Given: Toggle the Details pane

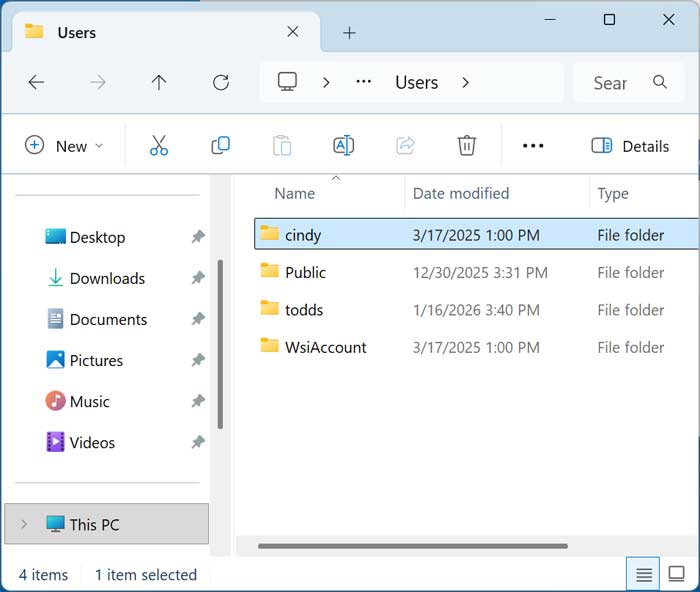Looking at the screenshot, I should point(630,146).
